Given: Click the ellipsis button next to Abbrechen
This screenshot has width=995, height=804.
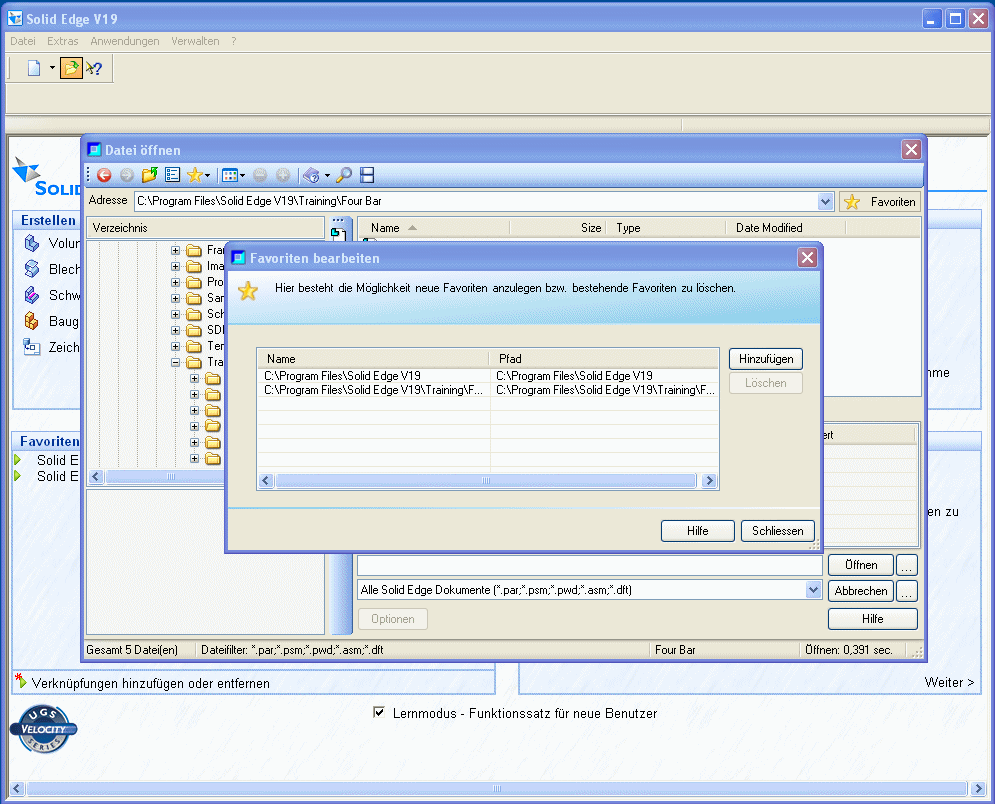Looking at the screenshot, I should (x=907, y=591).
